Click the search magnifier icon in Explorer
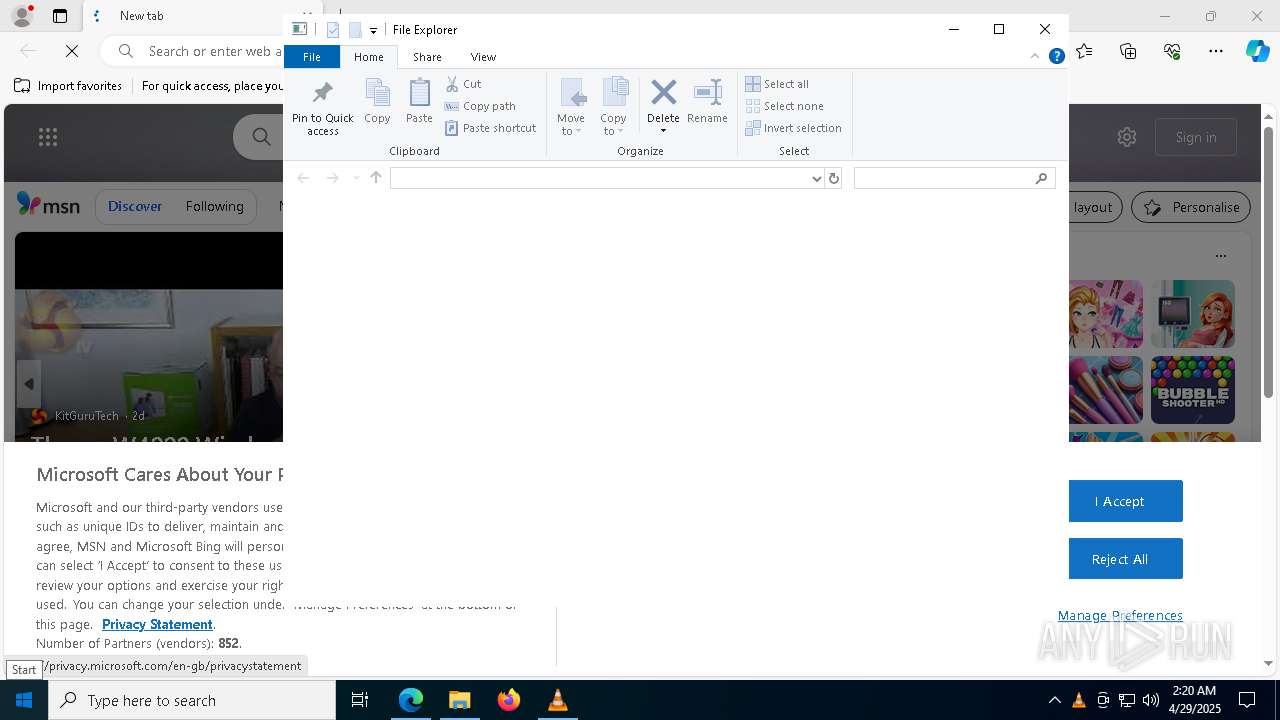 point(1041,178)
